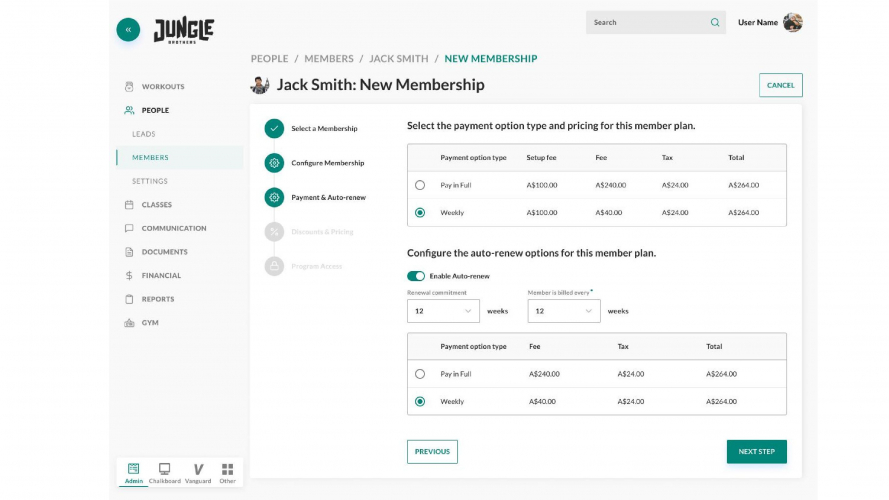Select Pay in Full payment option radio
This screenshot has width=889, height=500.
click(x=420, y=185)
